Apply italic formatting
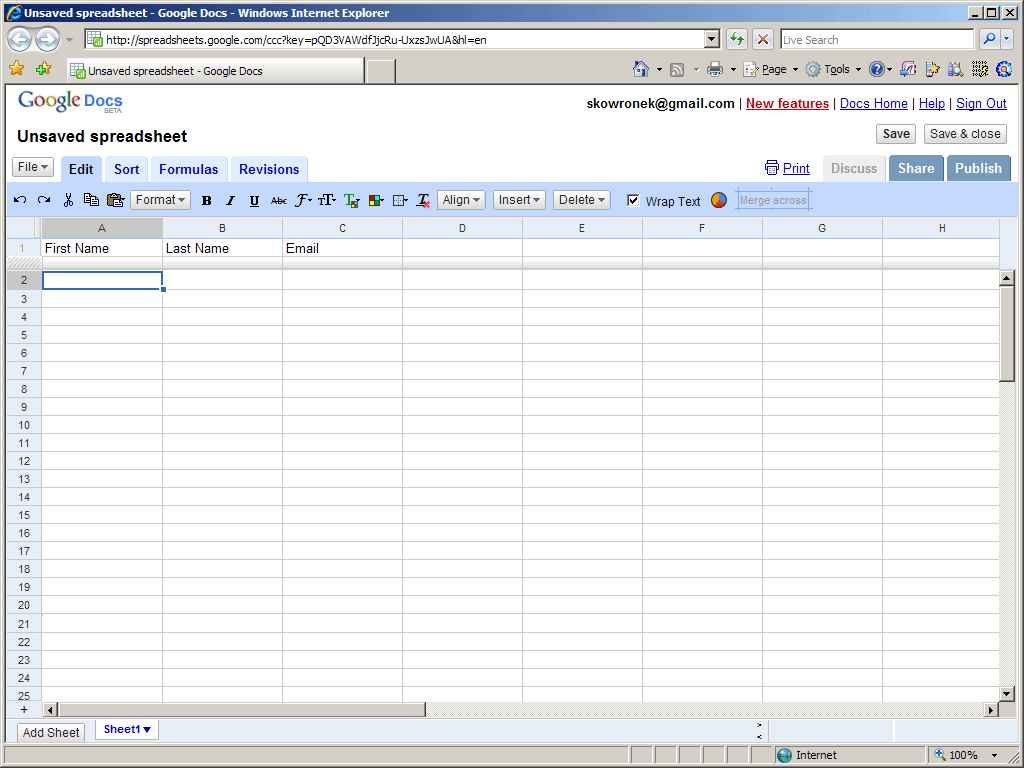Screen dimensions: 1024x768 point(230,200)
